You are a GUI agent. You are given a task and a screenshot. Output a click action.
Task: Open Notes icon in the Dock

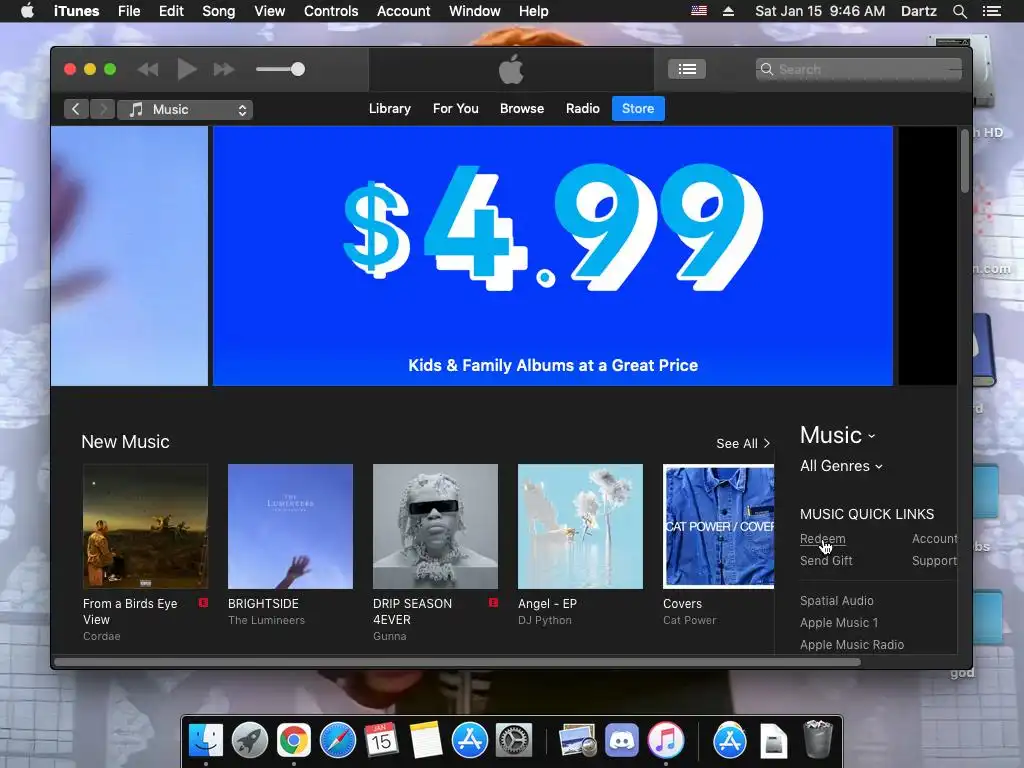pyautogui.click(x=425, y=740)
